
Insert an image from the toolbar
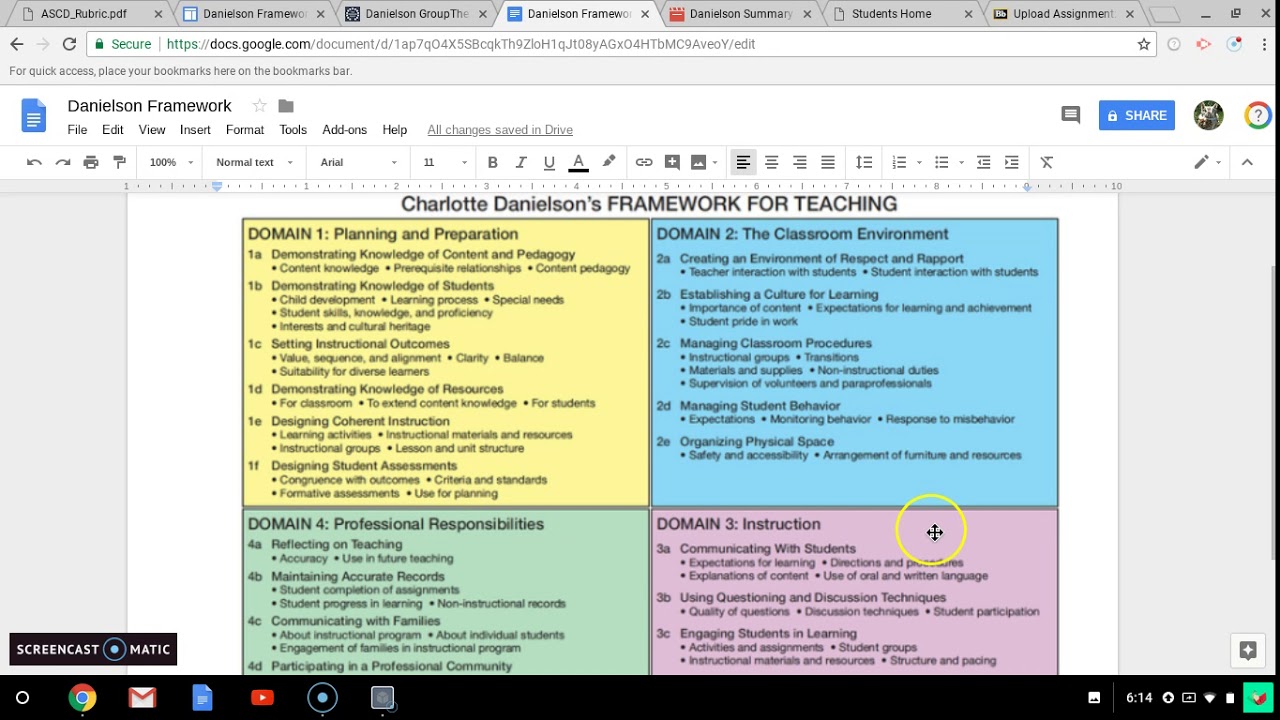point(698,162)
